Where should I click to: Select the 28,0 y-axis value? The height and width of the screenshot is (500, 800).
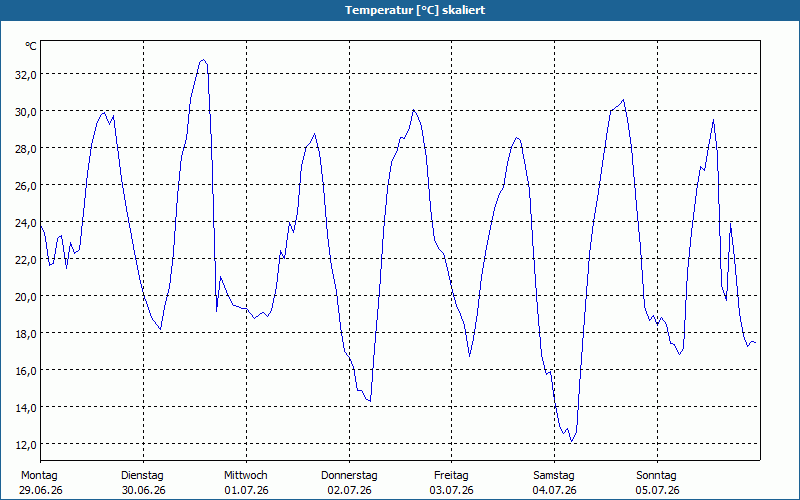26,148
